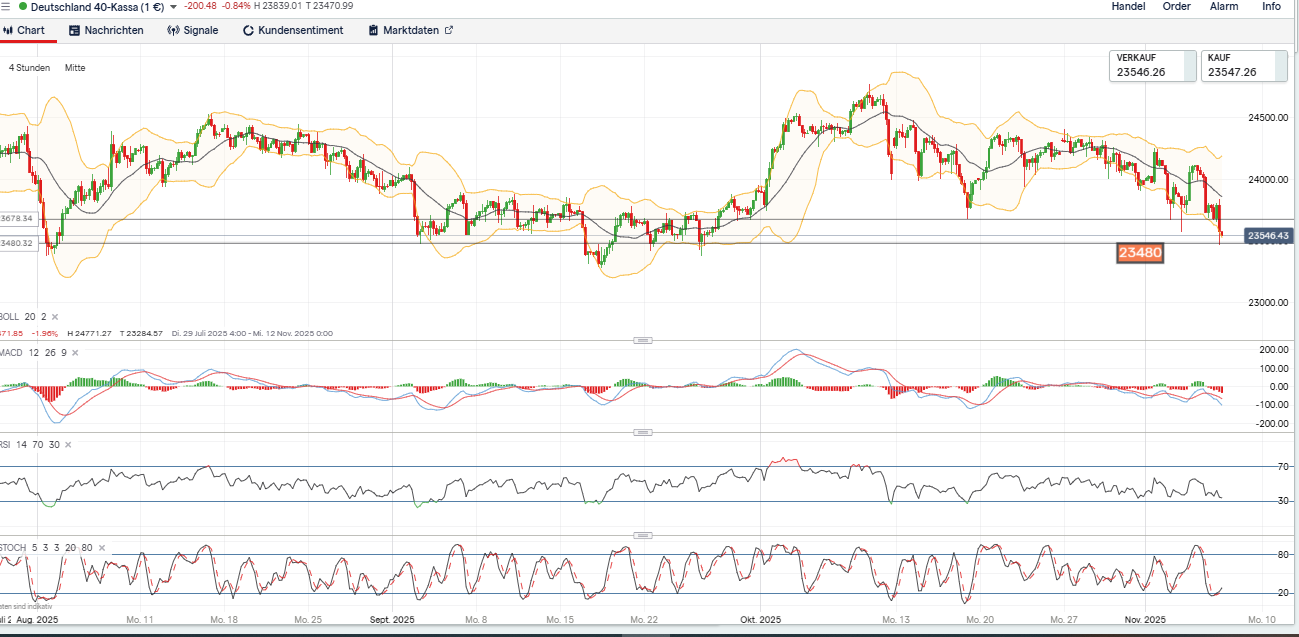Open the Alarm menu

pos(1224,6)
